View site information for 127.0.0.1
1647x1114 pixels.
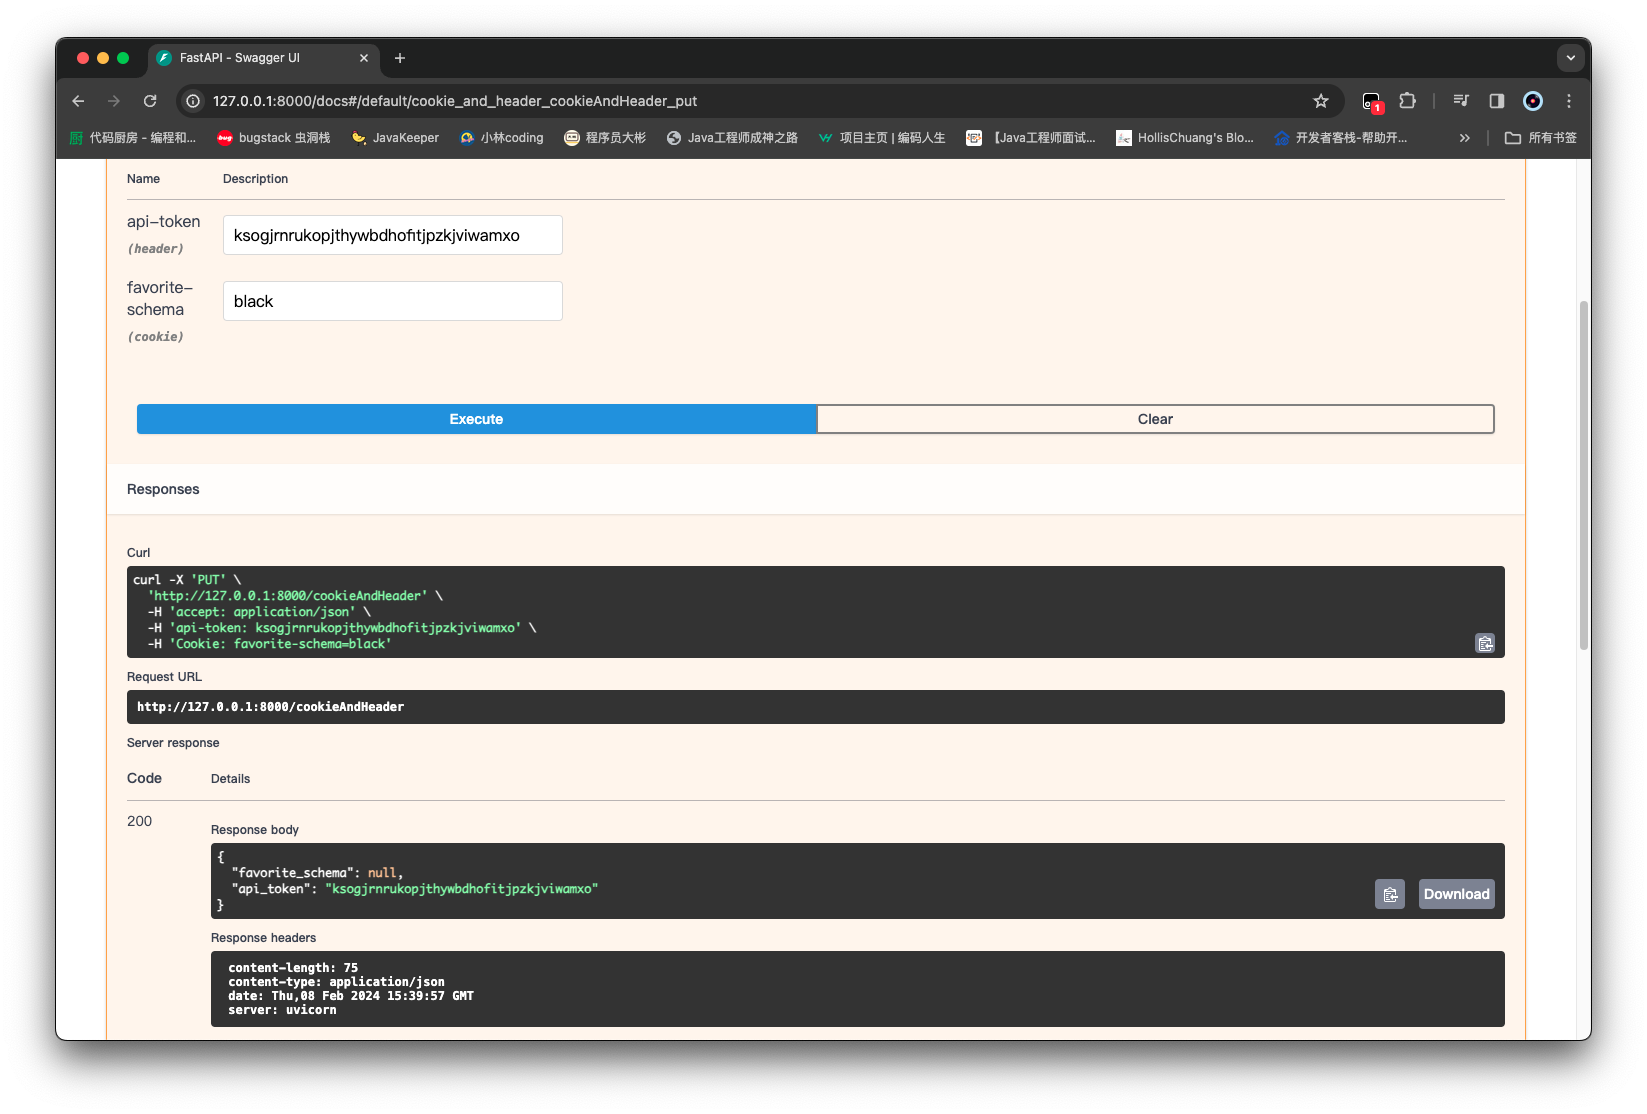194,101
